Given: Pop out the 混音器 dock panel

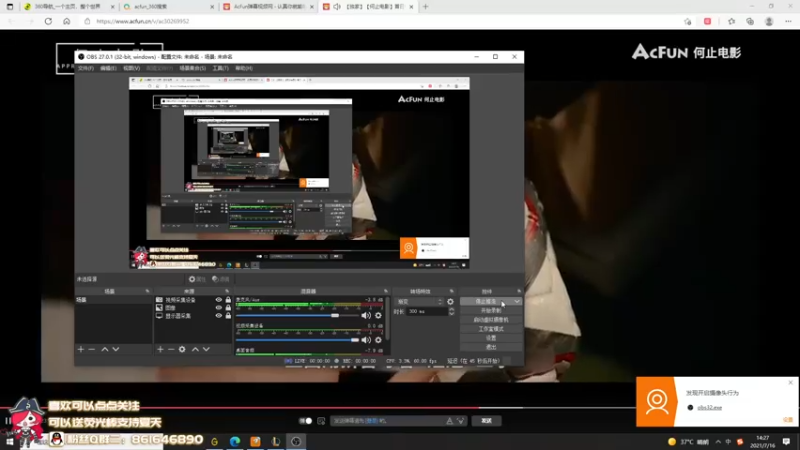Looking at the screenshot, I should pos(386,291).
